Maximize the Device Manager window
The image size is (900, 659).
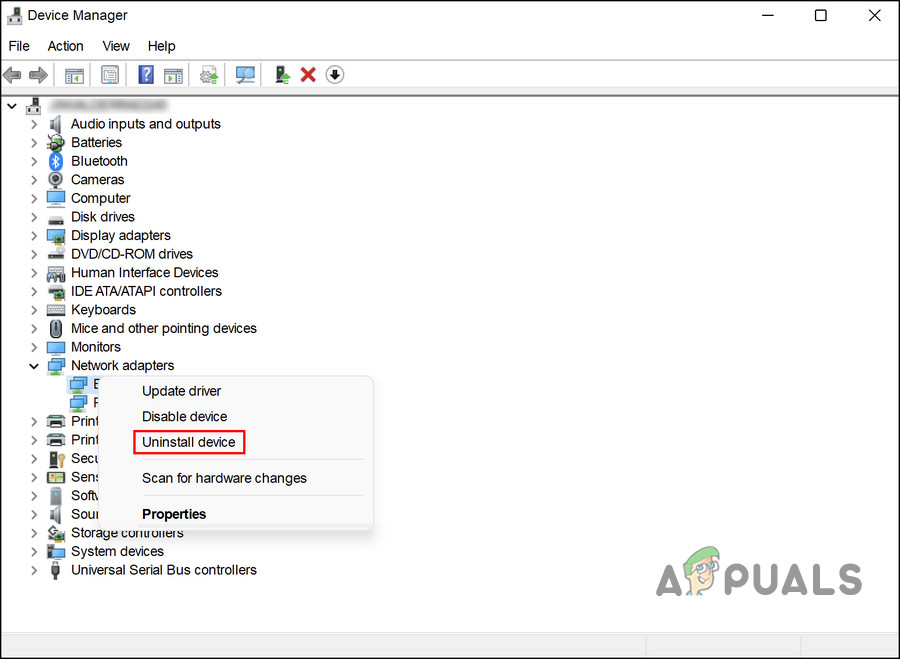pyautogui.click(x=821, y=15)
